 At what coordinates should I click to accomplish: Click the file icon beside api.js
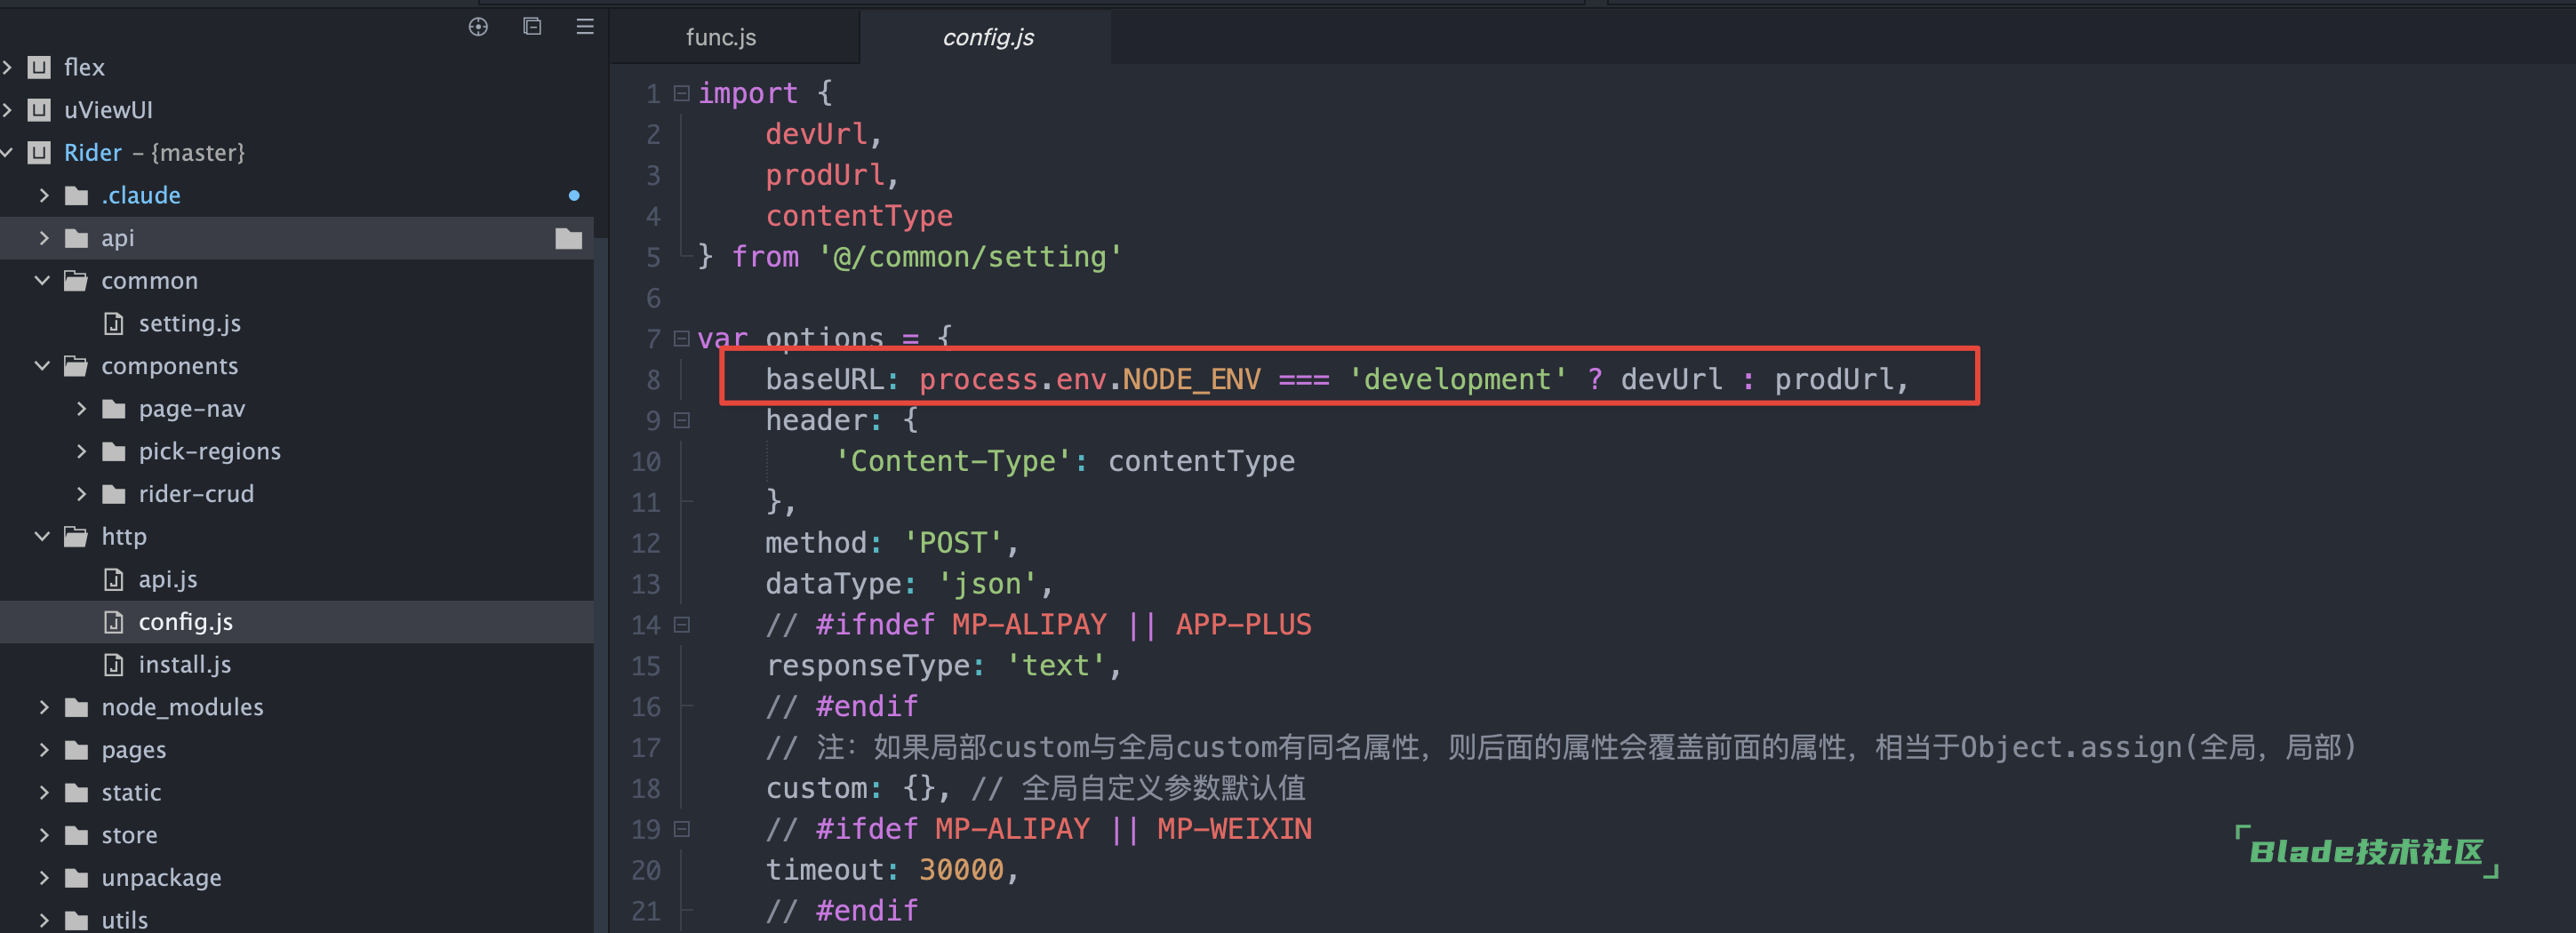113,578
